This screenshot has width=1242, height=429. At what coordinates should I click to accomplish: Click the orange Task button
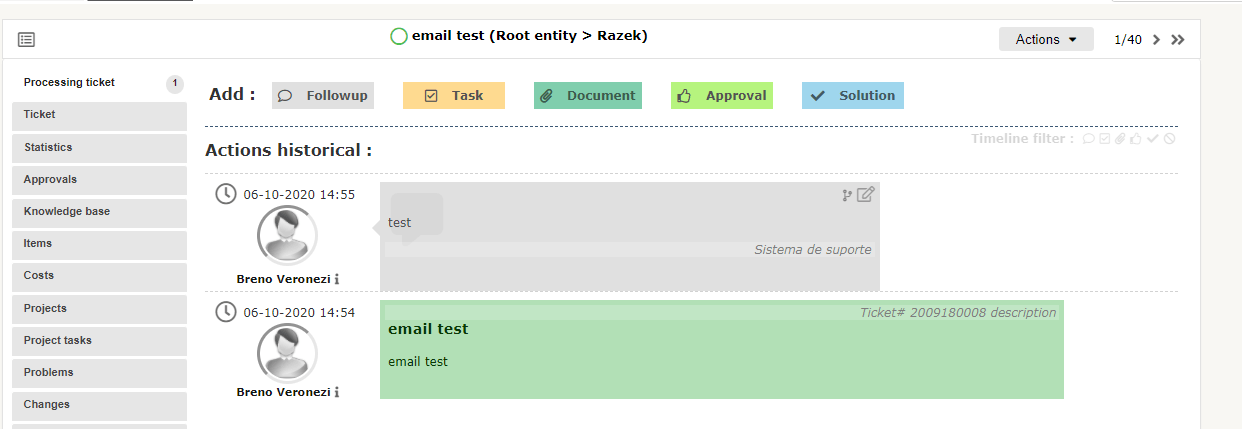454,96
